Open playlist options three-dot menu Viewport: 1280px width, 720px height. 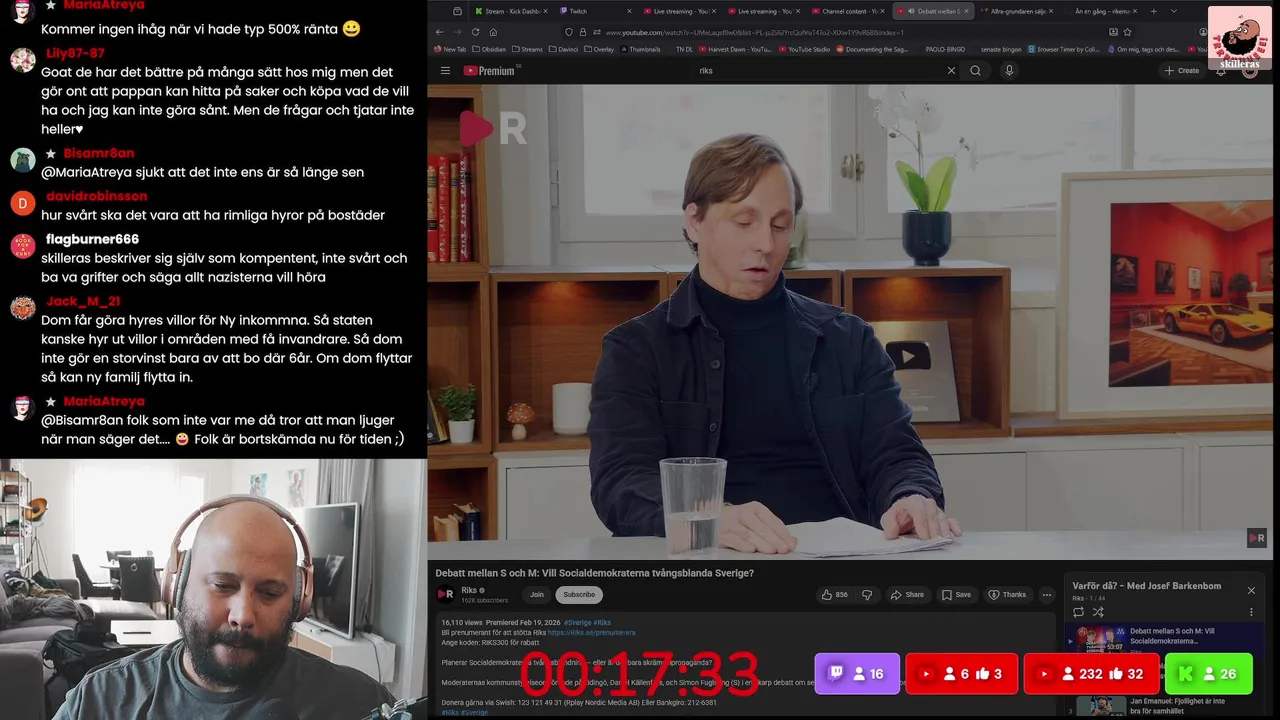pos(1251,612)
